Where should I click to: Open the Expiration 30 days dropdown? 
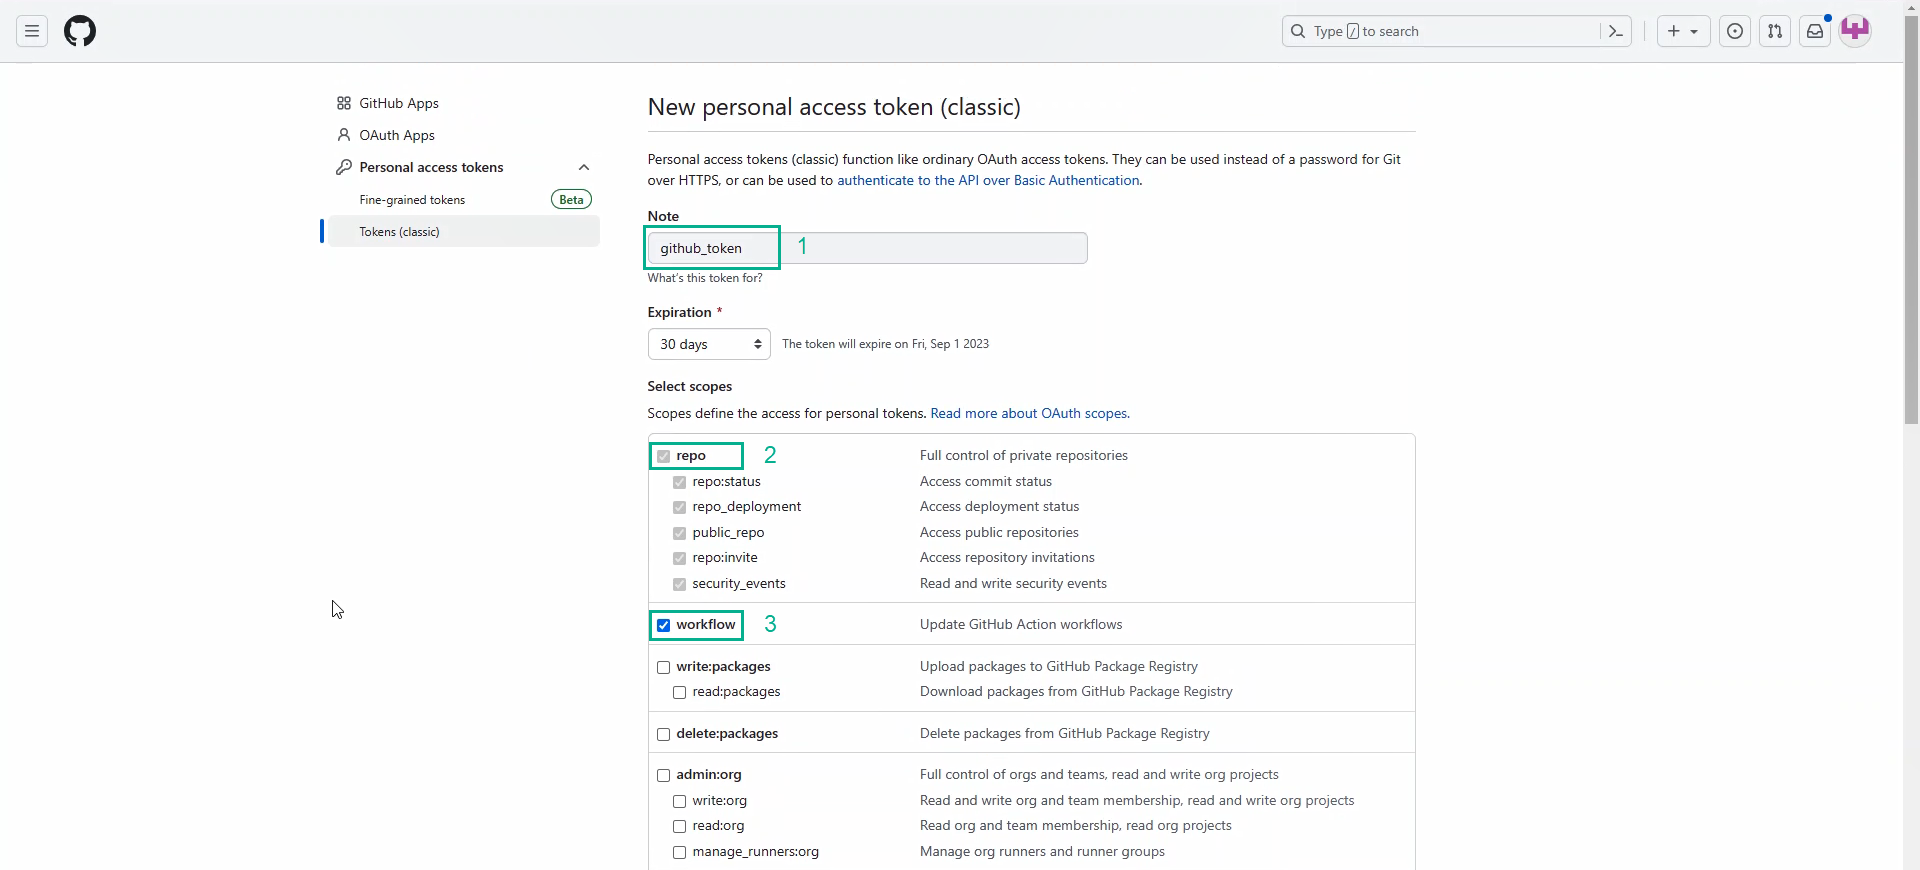(x=709, y=344)
